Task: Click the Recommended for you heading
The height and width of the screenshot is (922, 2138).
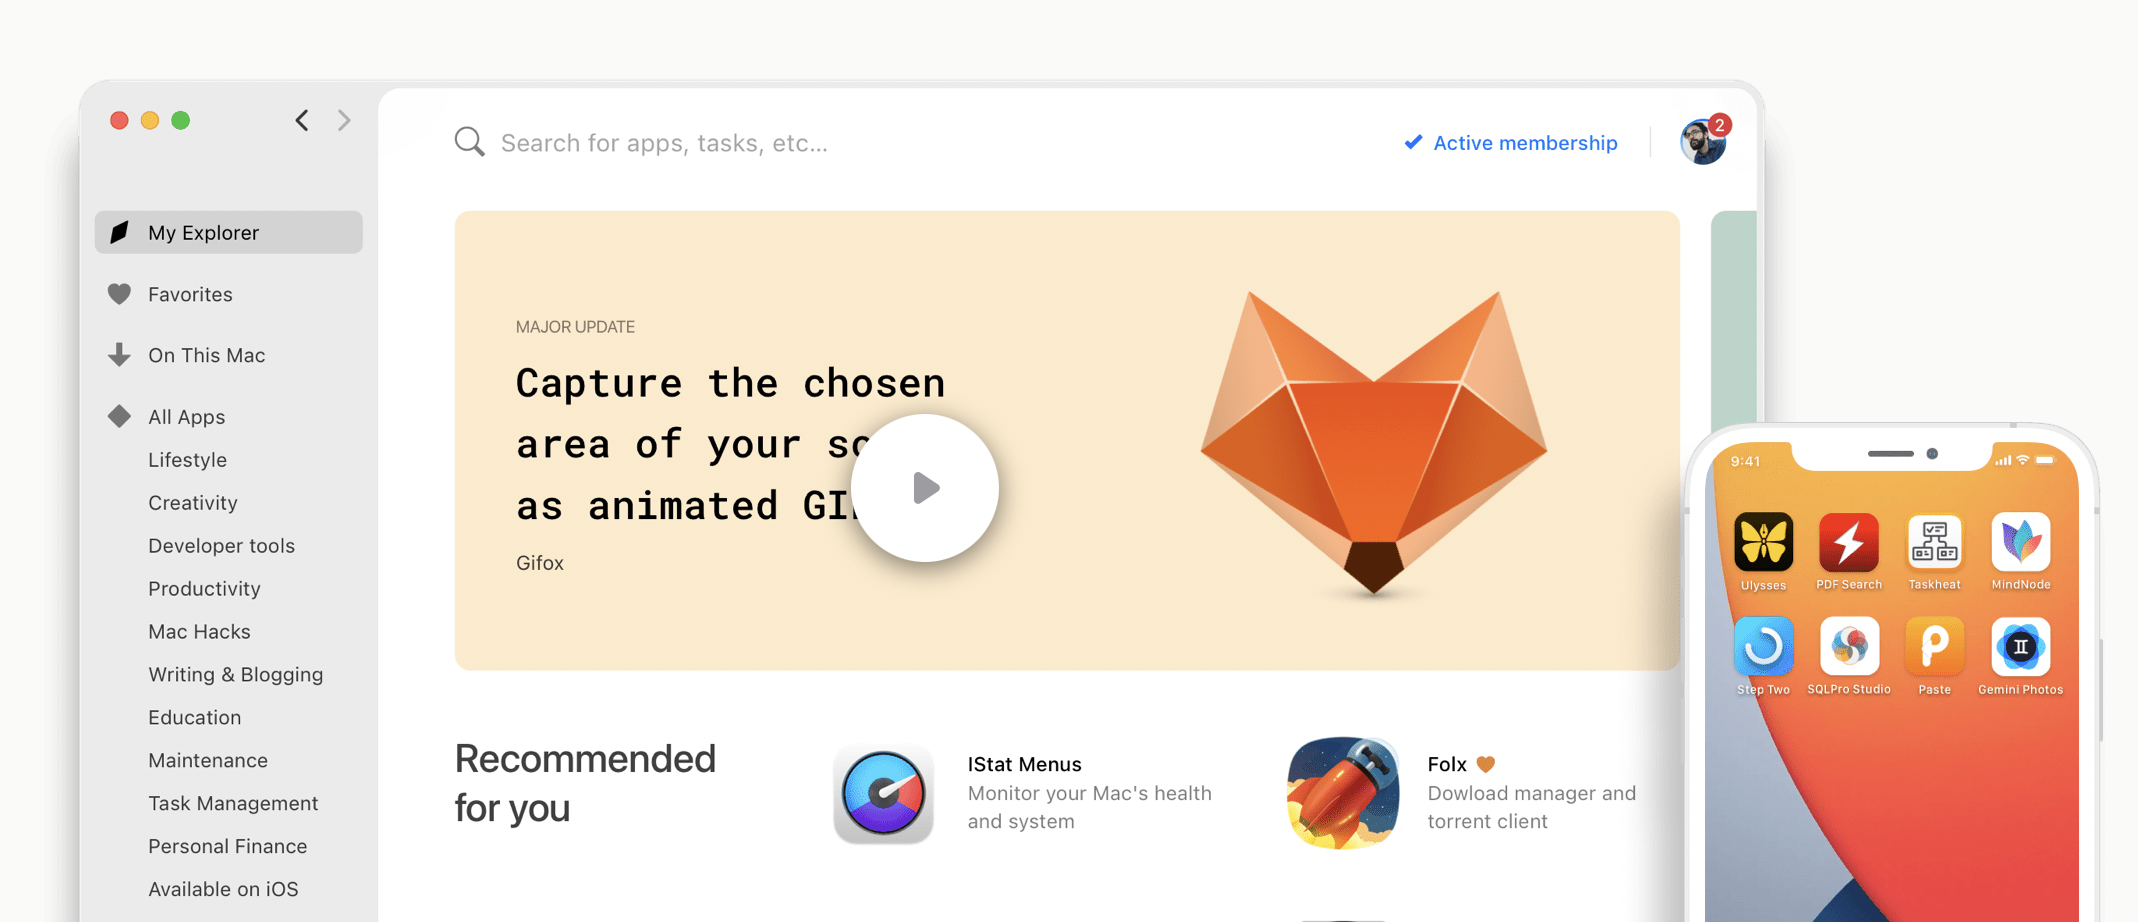Action: 585,783
